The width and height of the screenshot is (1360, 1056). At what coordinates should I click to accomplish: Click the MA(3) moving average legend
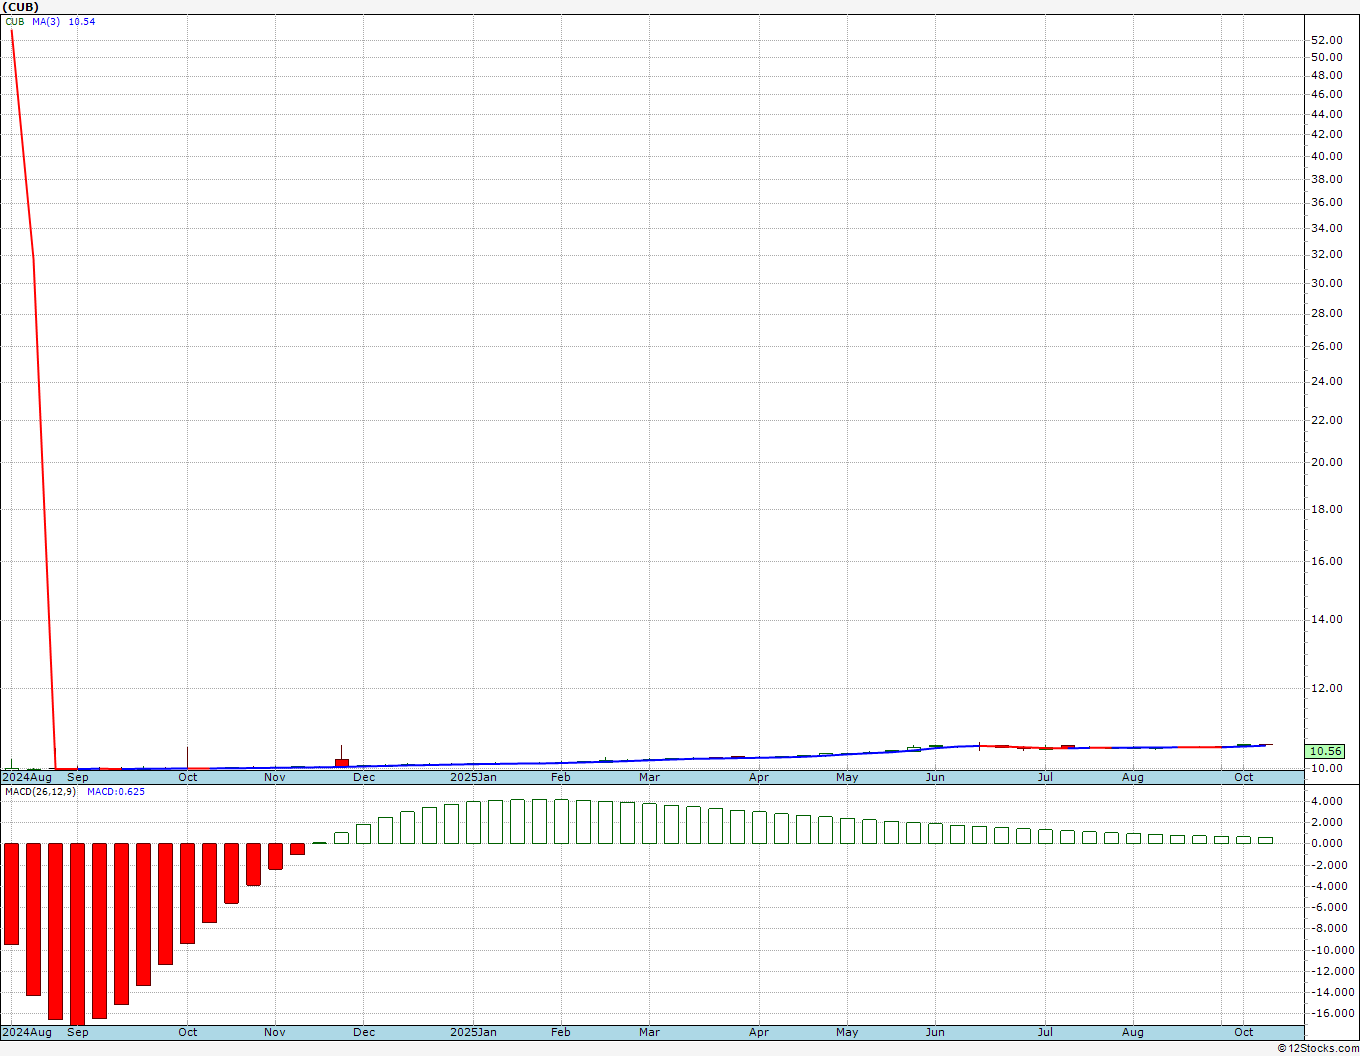pyautogui.click(x=46, y=21)
